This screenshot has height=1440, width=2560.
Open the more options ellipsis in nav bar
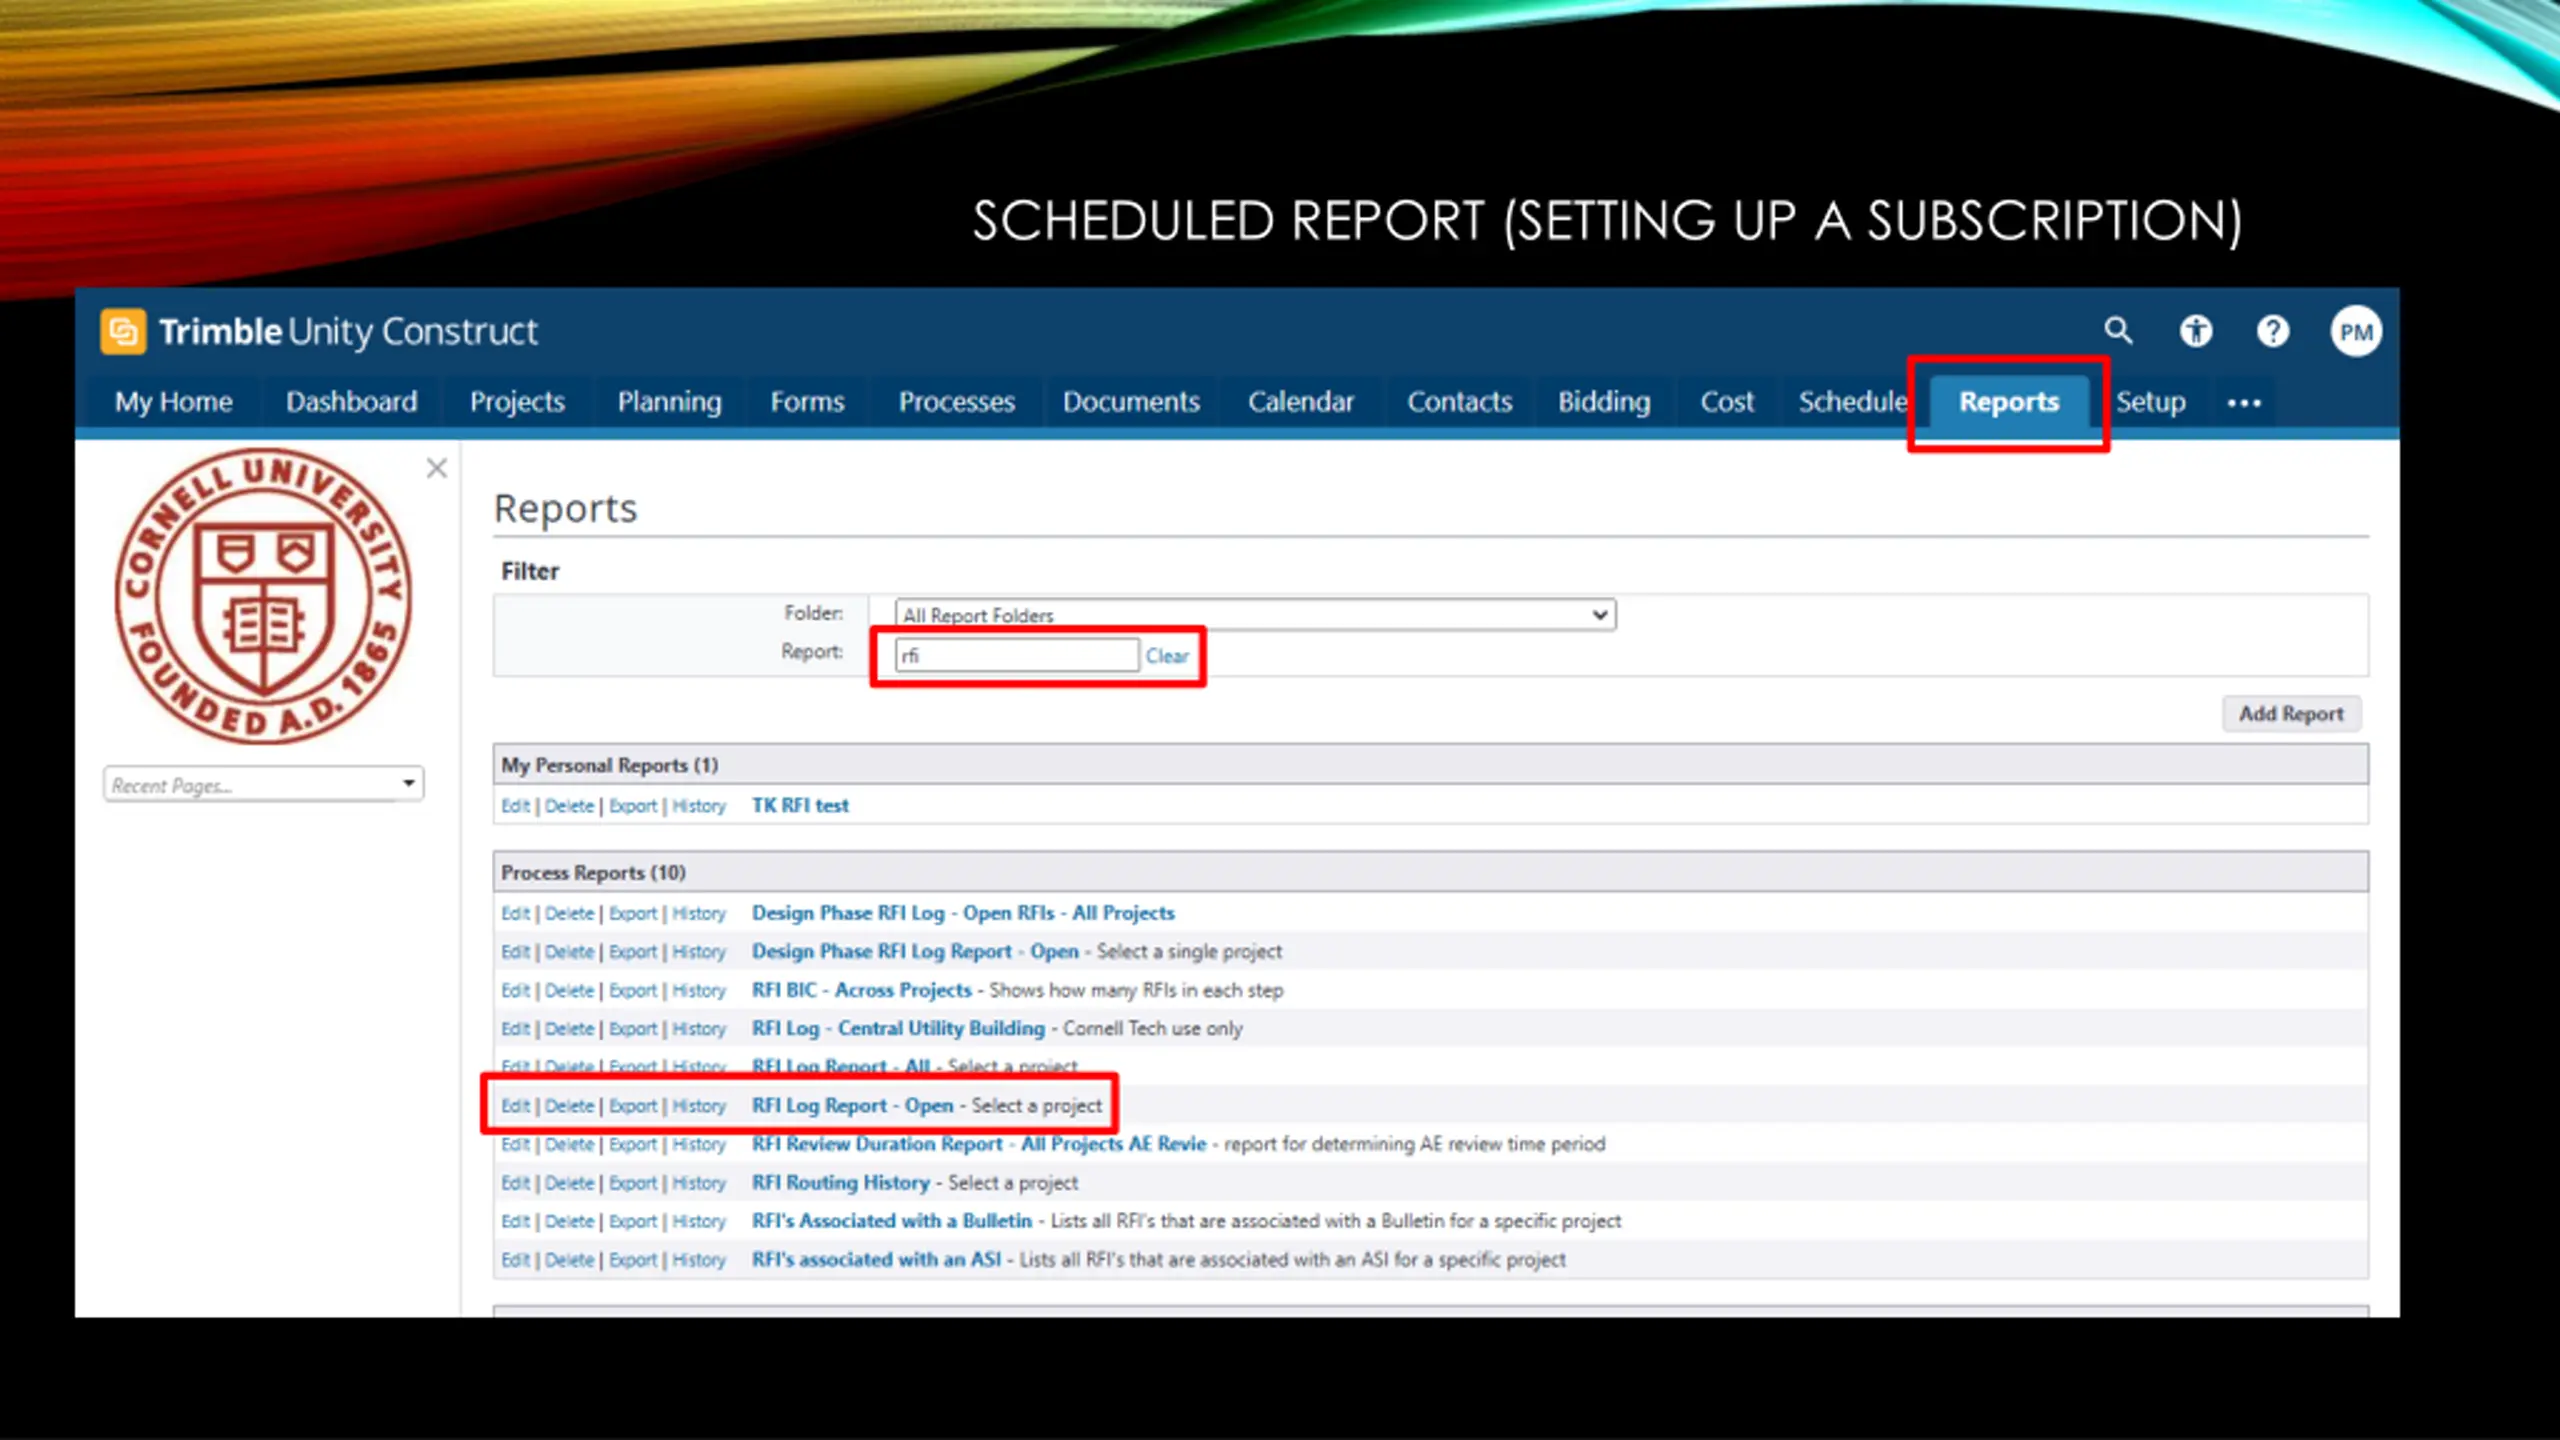tap(2244, 403)
